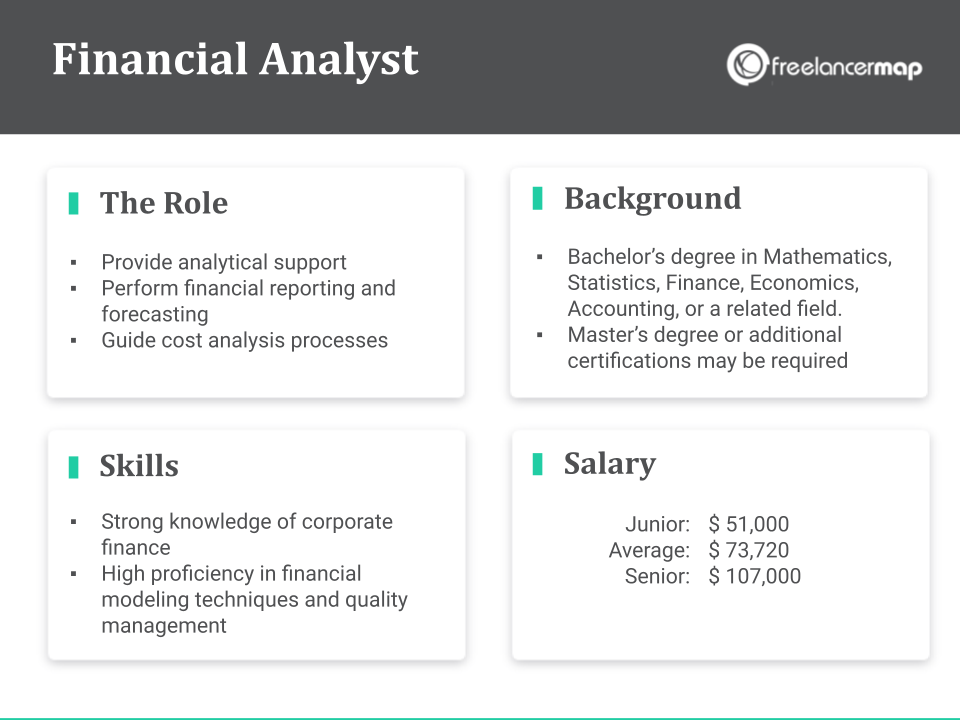Click the Salary heading

(x=610, y=463)
